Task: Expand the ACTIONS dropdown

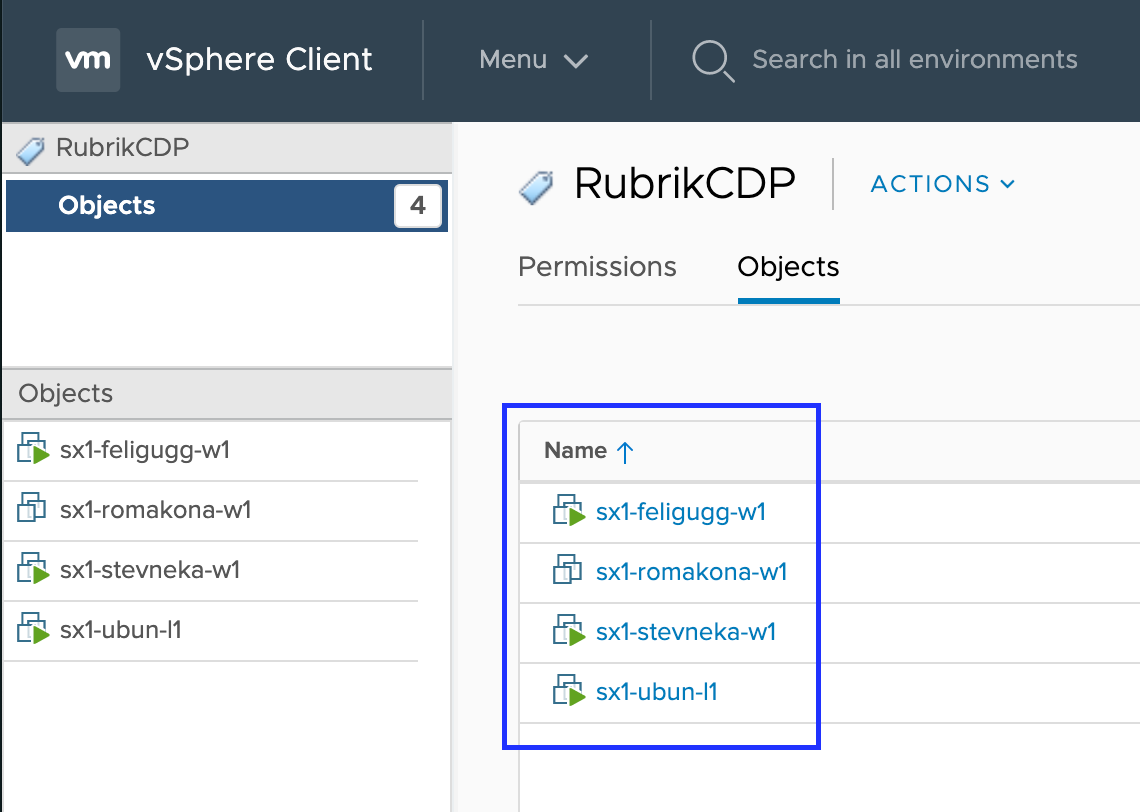Action: click(943, 184)
